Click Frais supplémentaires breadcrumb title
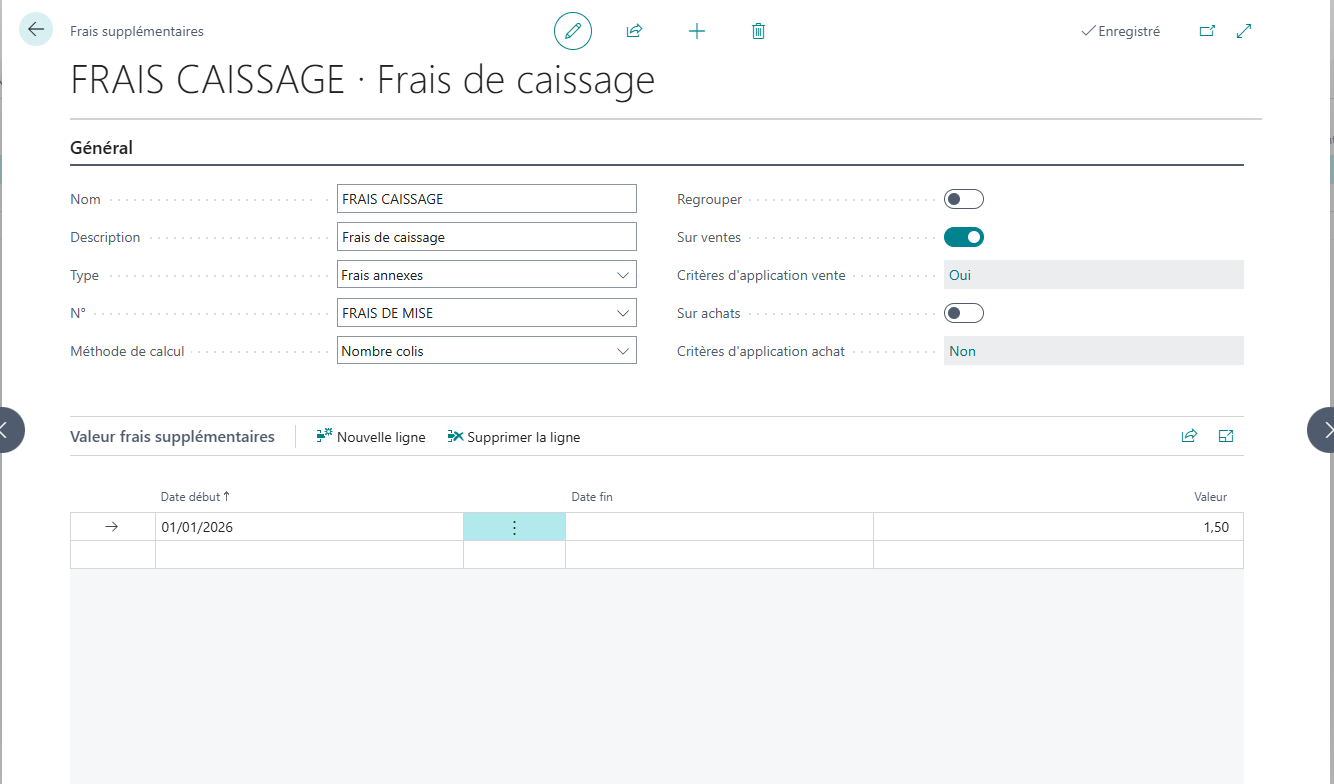 point(137,31)
